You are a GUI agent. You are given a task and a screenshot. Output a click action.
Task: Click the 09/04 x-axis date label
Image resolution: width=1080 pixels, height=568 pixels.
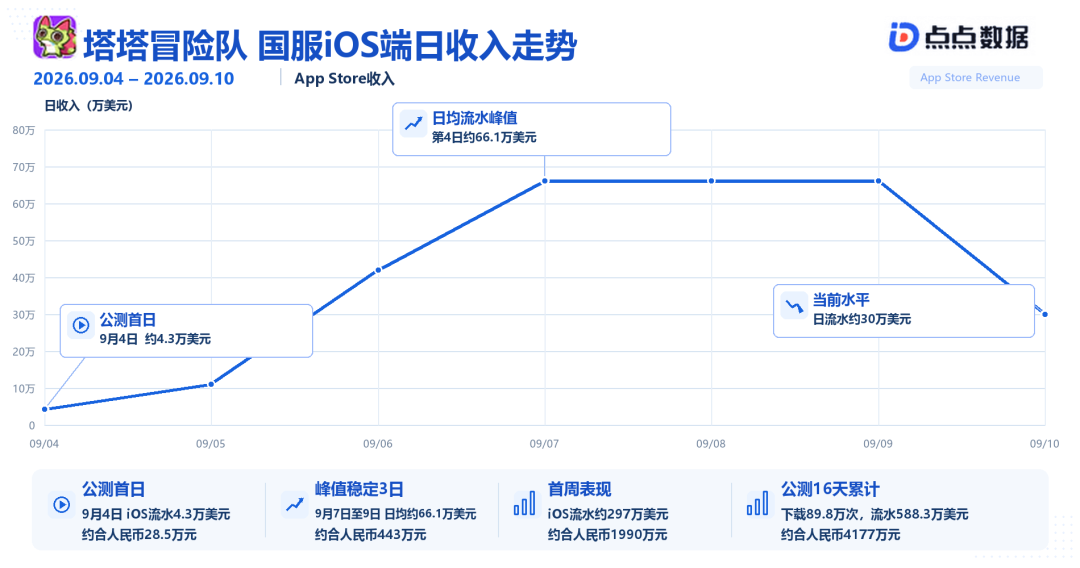click(x=44, y=444)
